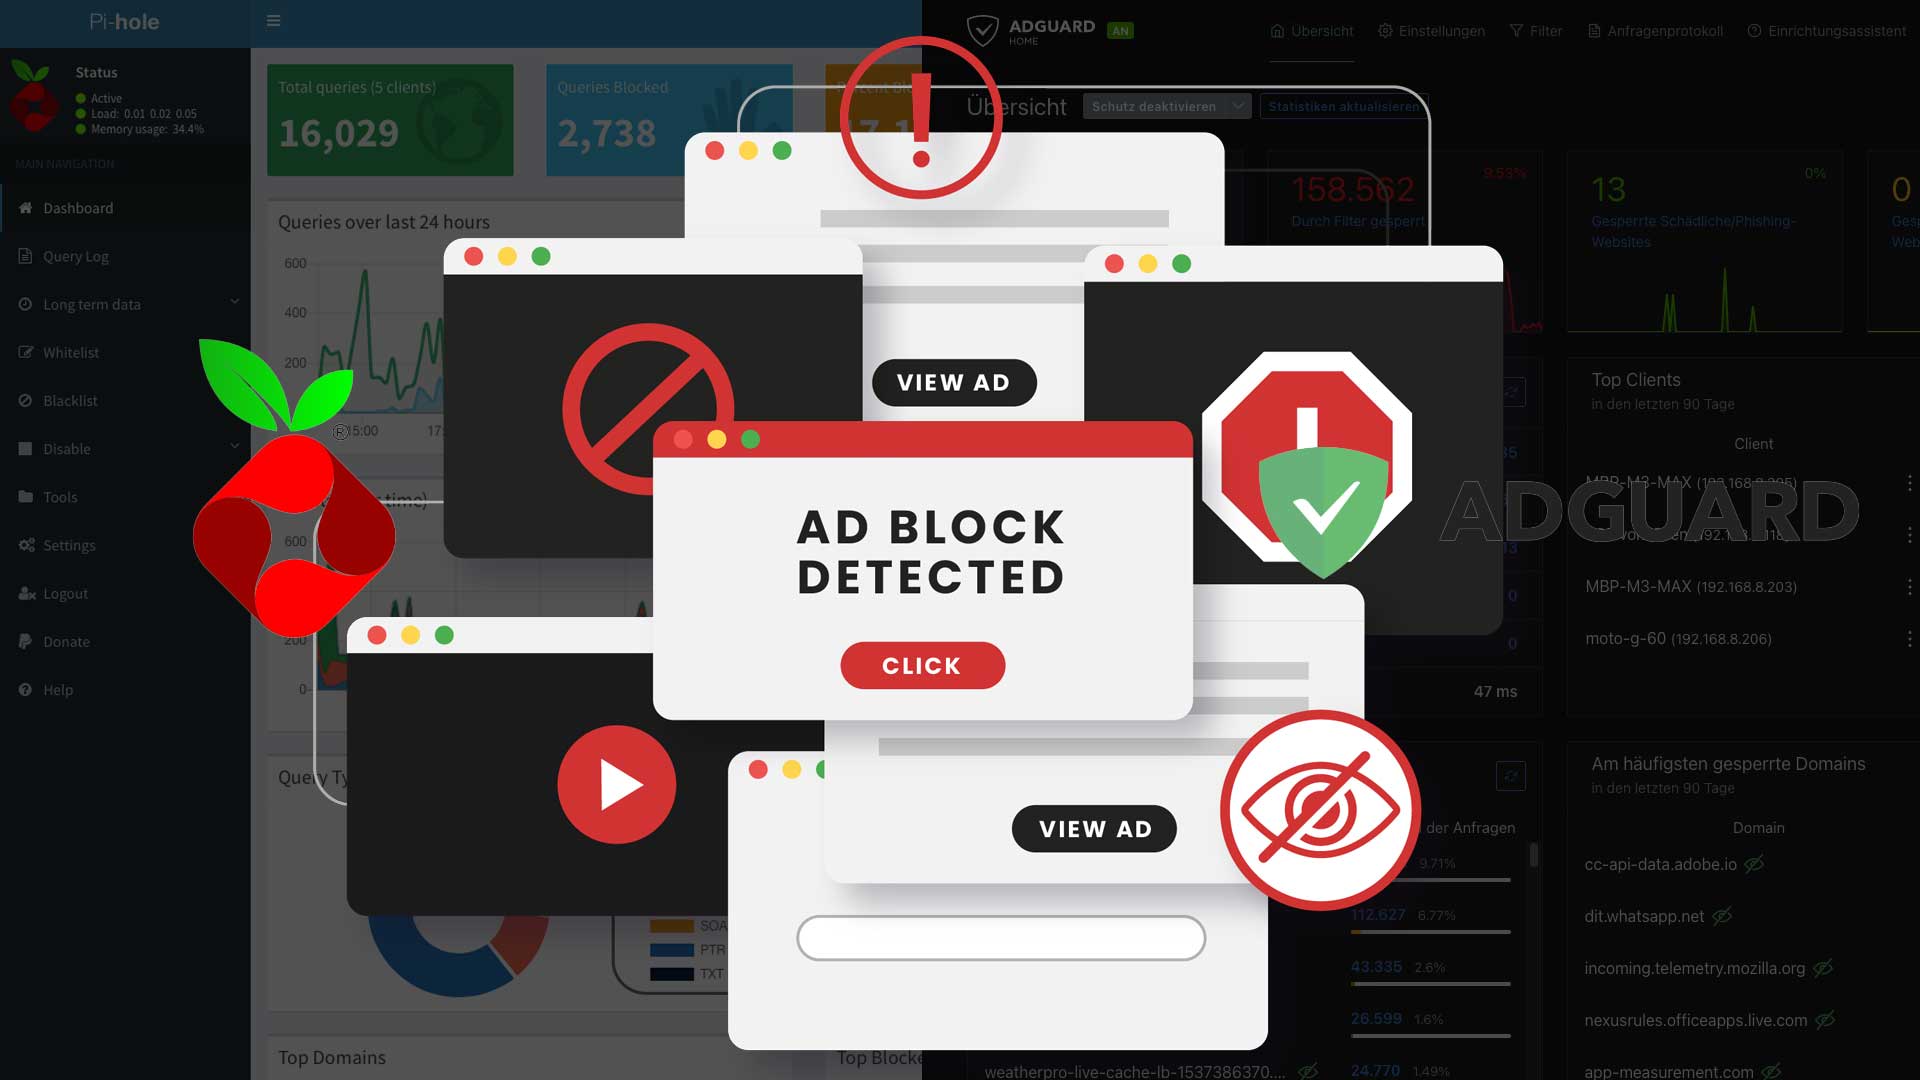
Task: Open Pi-hole Tools menu
Action: pos(61,496)
